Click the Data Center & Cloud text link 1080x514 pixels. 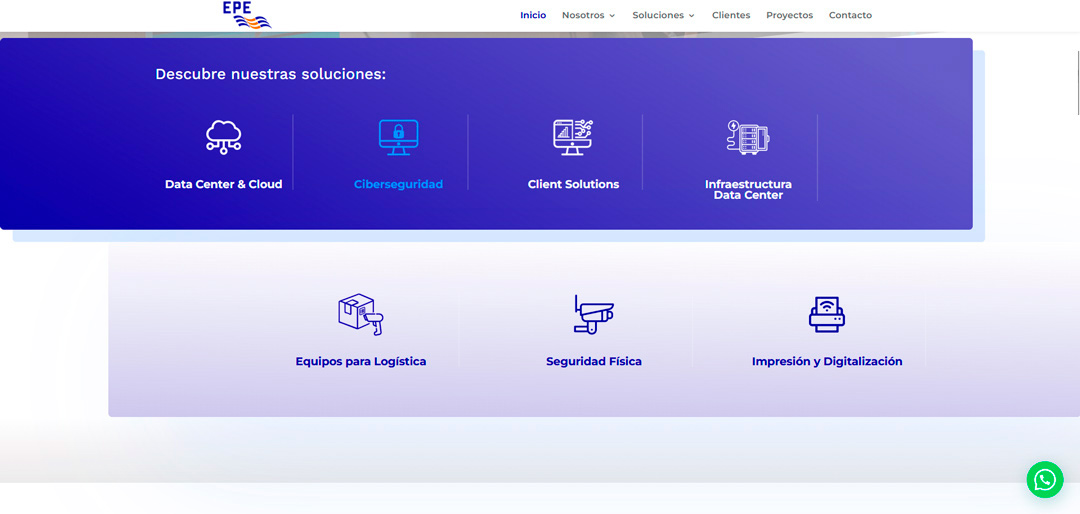coord(223,184)
